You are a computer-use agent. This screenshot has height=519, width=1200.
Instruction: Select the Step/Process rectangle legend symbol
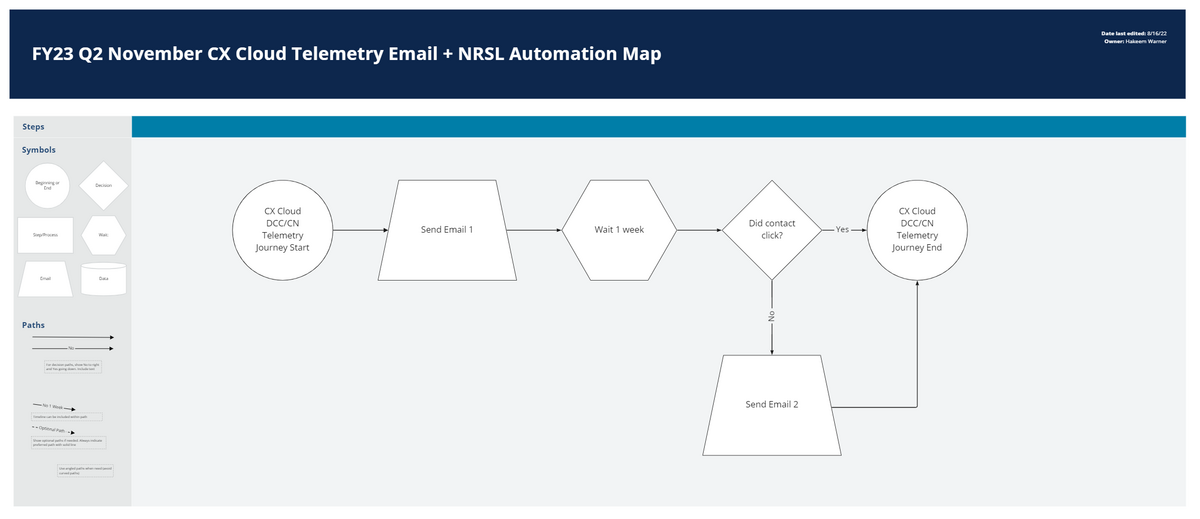pyautogui.click(x=45, y=235)
